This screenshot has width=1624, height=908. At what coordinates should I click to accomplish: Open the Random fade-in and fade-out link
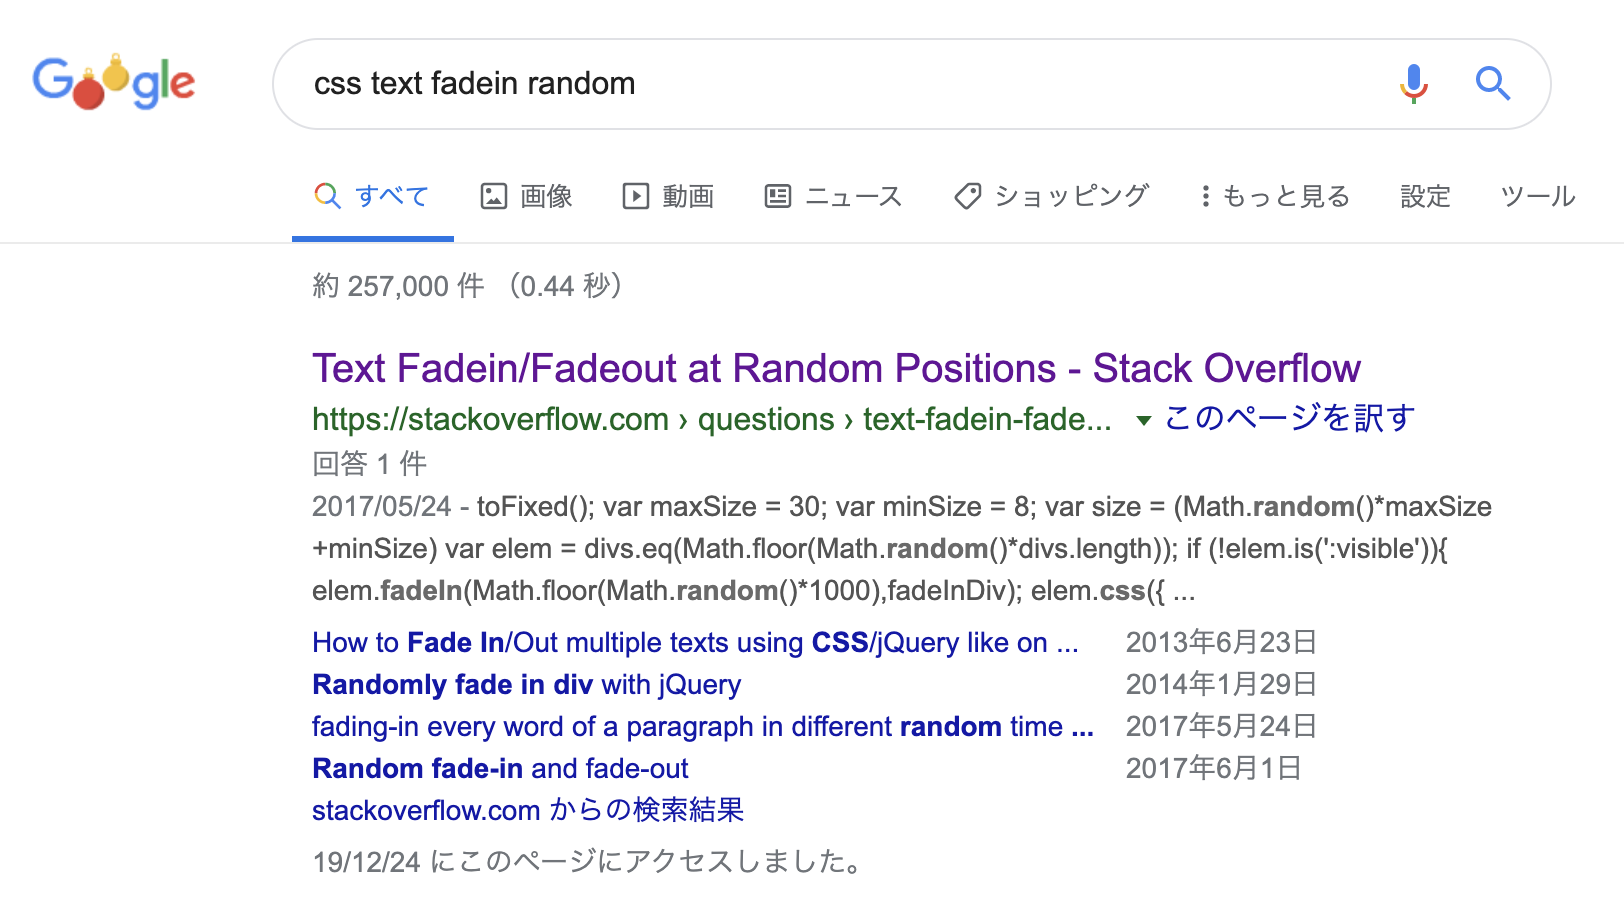(499, 768)
